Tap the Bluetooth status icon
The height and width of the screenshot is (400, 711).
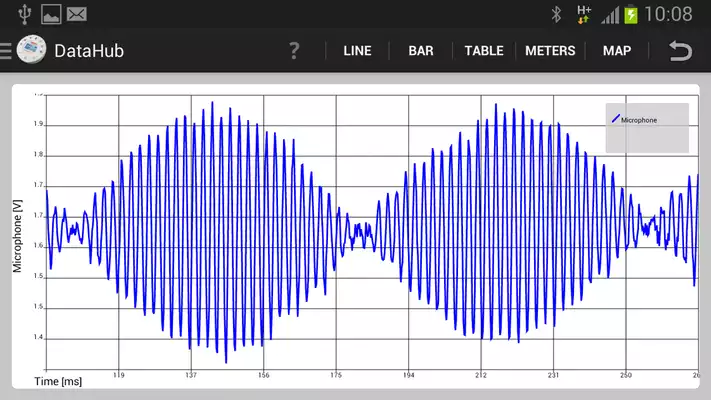click(x=557, y=14)
